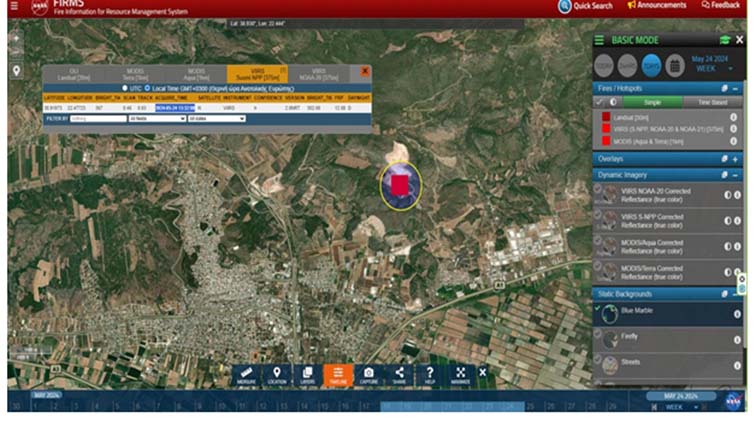Open the top-left hamburger menu
This screenshot has width=756, height=423.
point(14,6)
